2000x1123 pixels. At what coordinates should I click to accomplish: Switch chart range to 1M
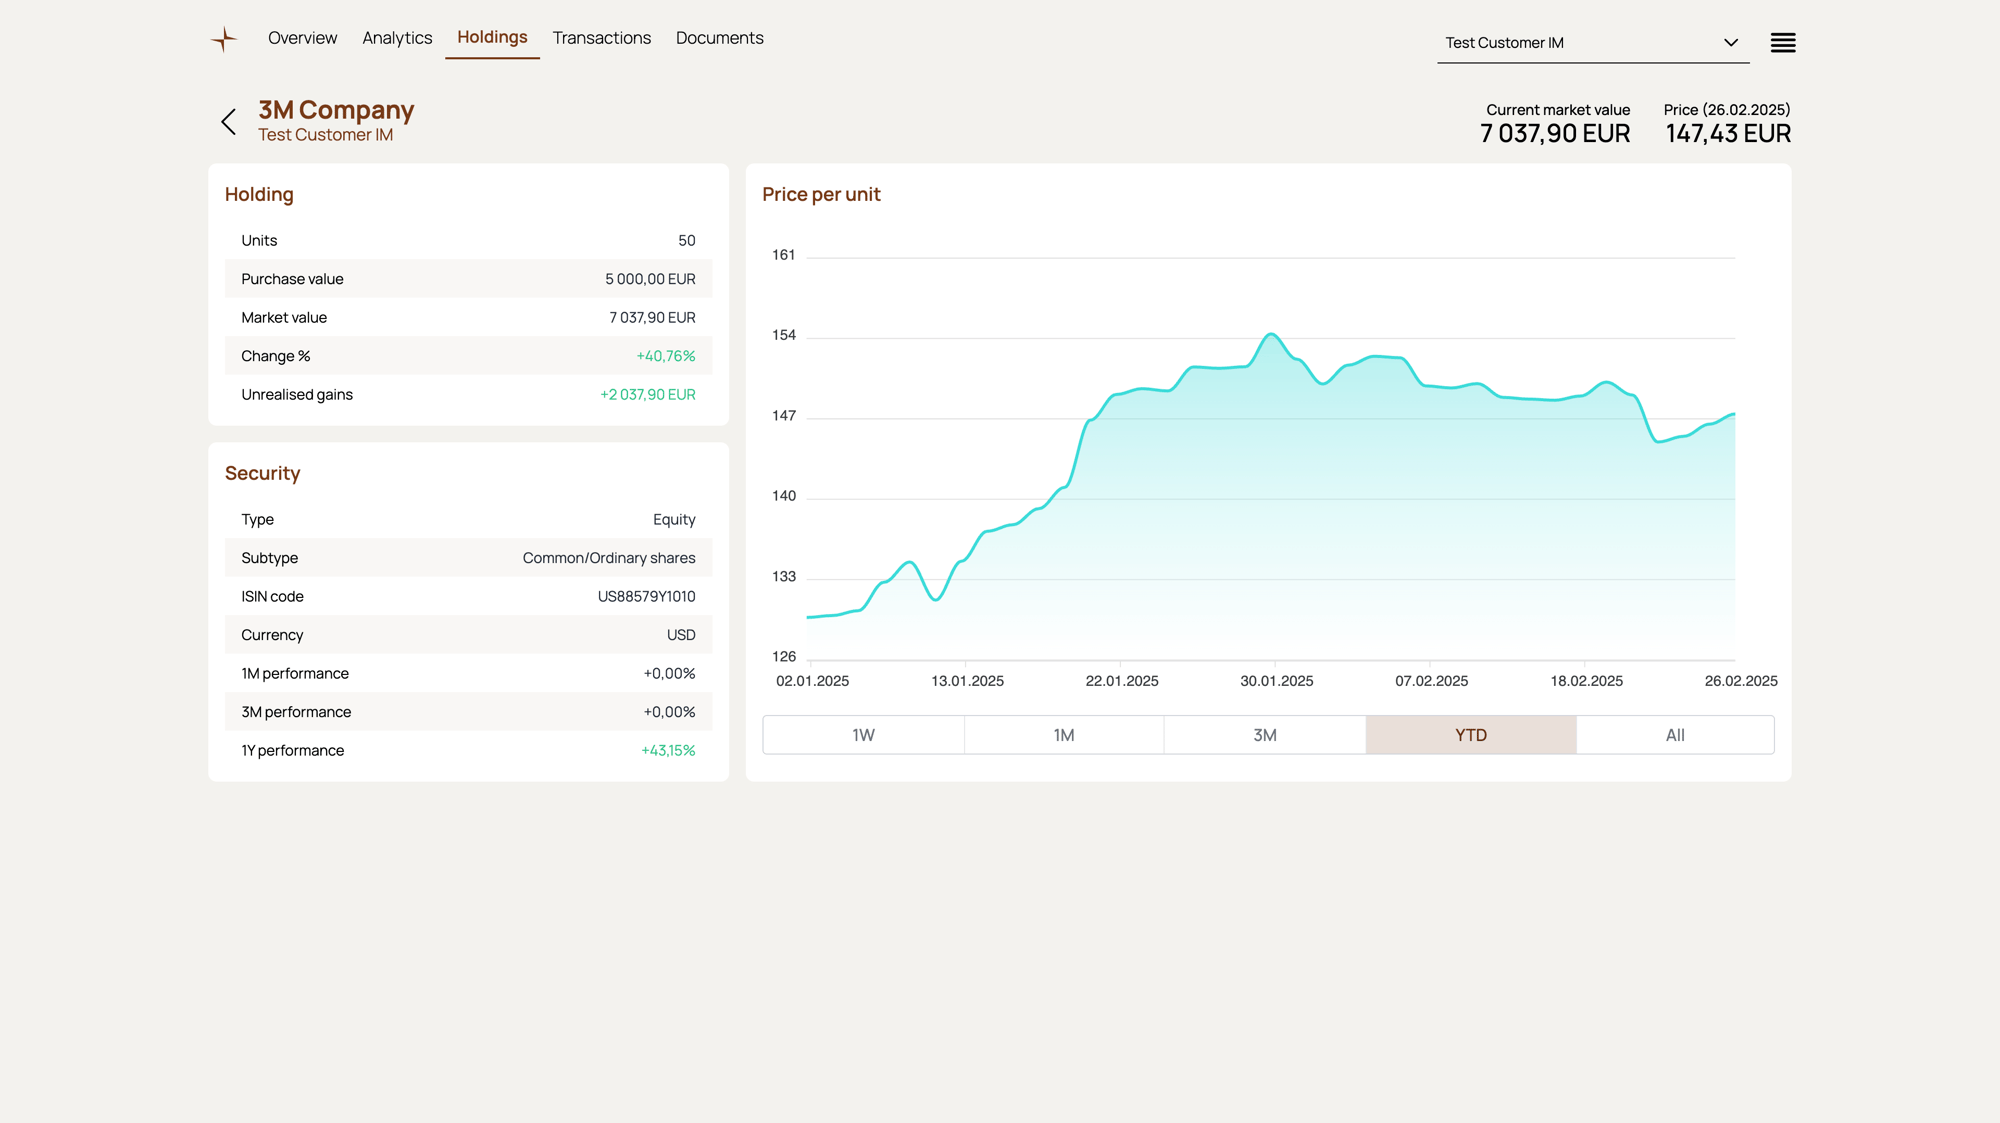1063,735
